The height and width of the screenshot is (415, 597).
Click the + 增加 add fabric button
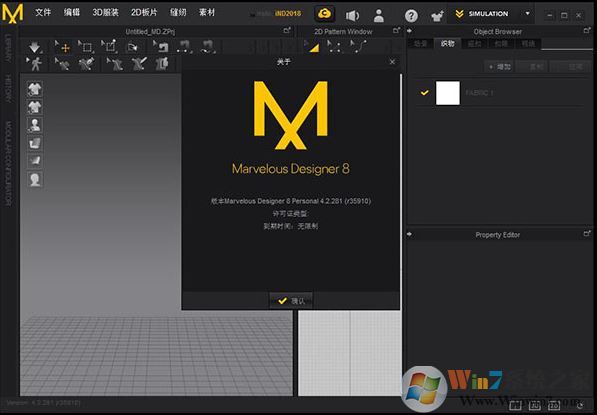pyautogui.click(x=500, y=67)
